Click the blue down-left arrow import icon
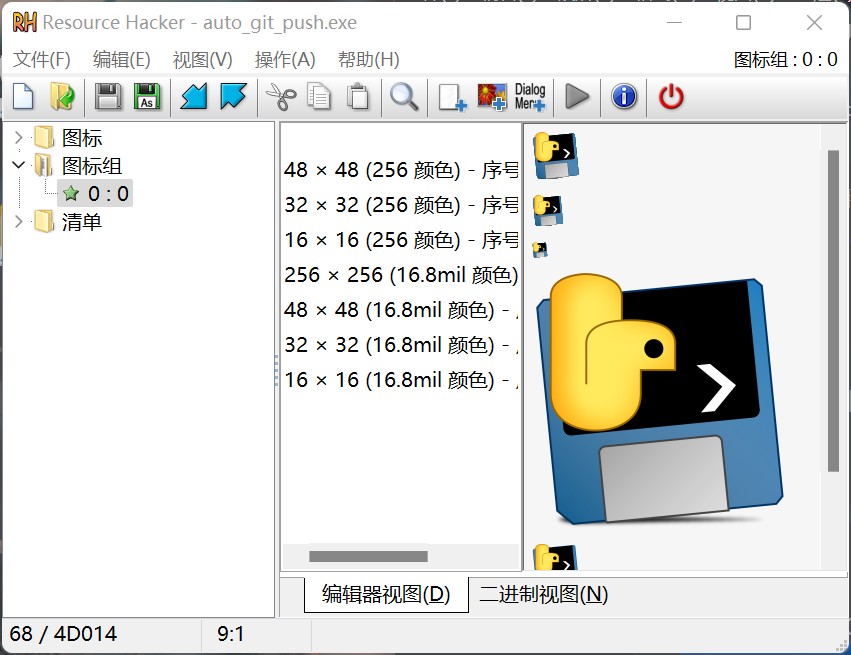851x655 pixels. coord(194,97)
